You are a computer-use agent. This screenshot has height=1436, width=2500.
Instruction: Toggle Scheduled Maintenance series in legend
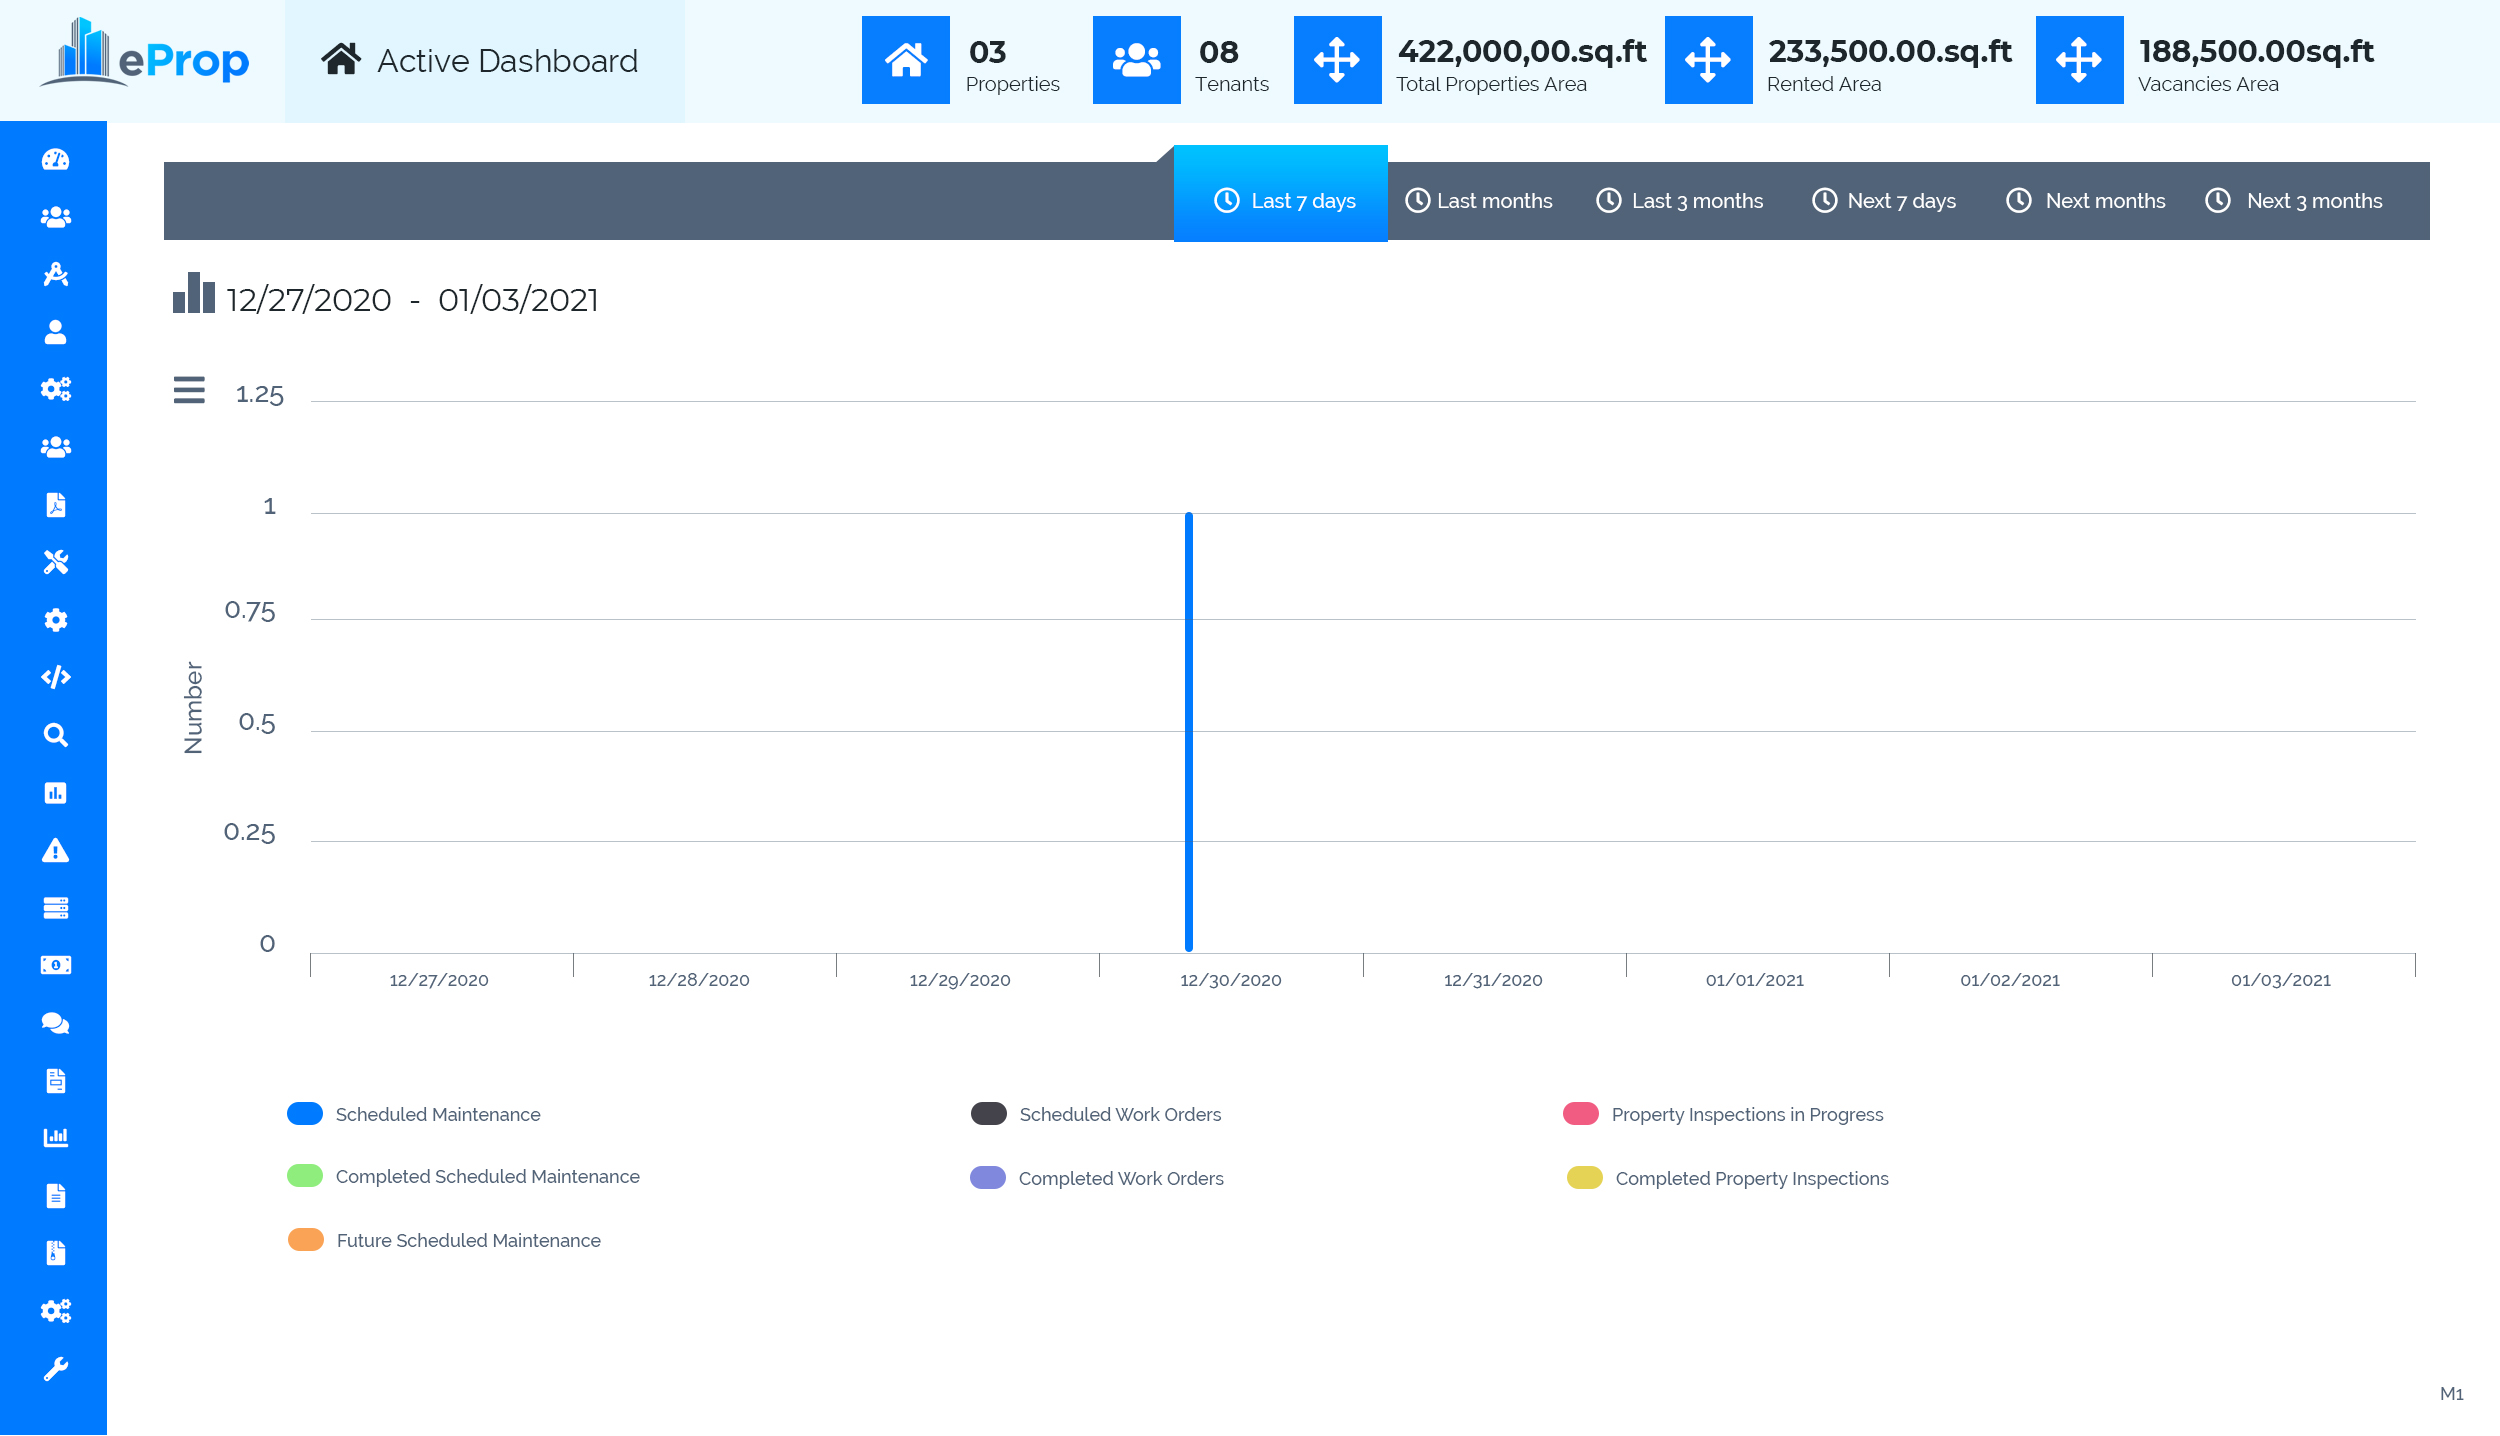pyautogui.click(x=437, y=1115)
